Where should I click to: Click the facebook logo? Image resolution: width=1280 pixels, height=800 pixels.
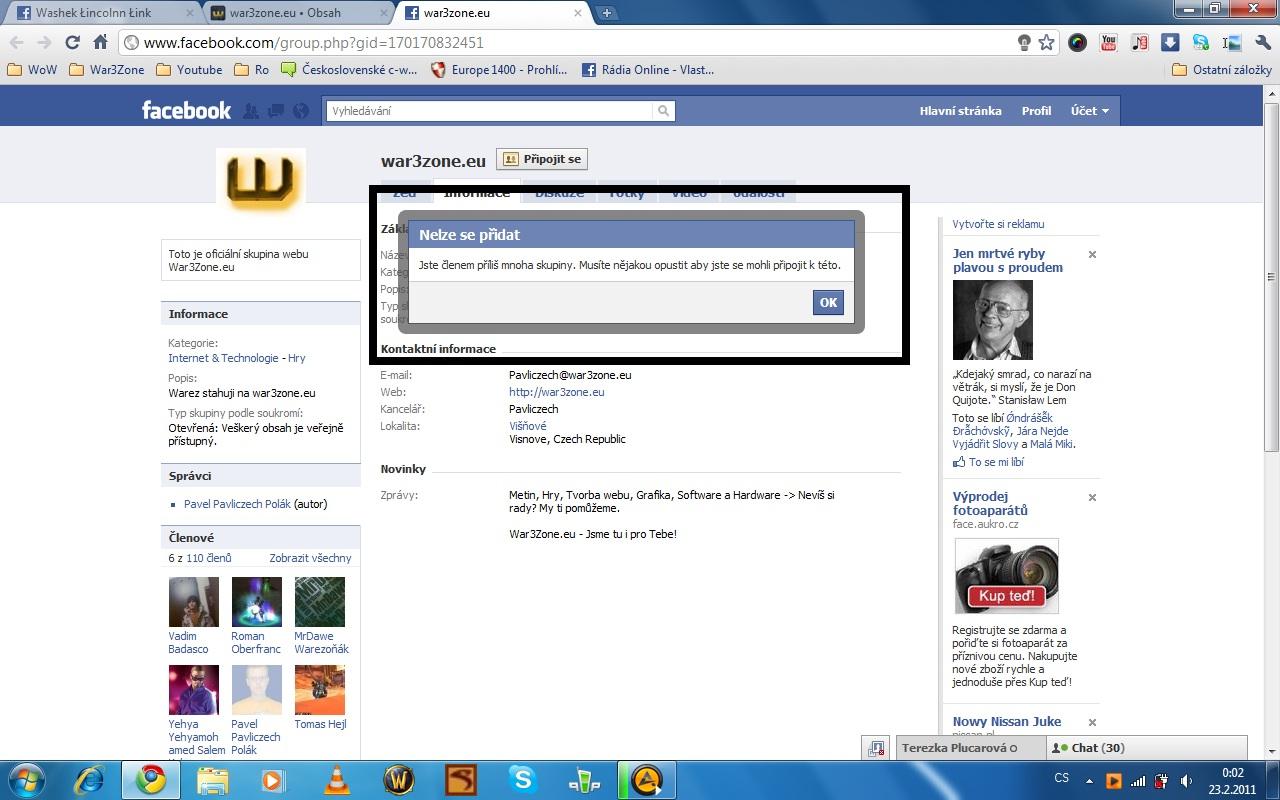[186, 110]
